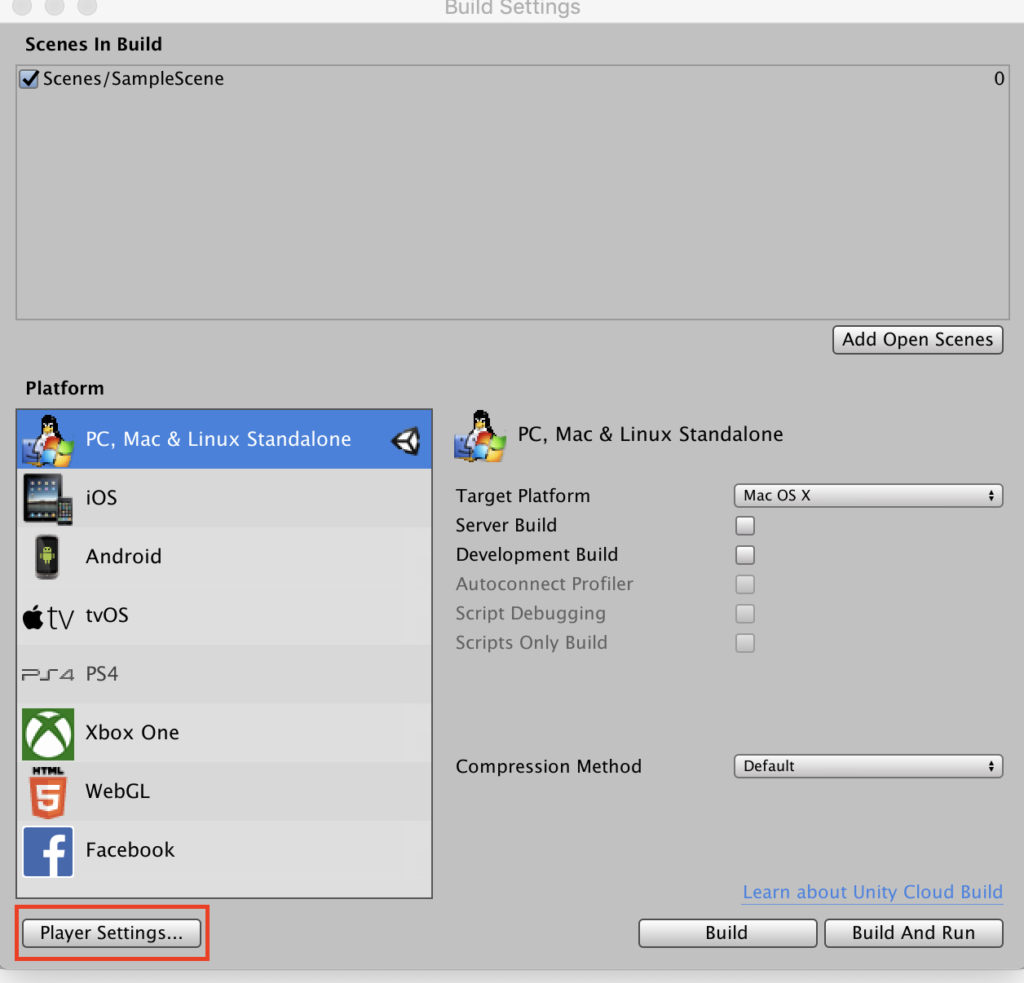Click the Facebook platform icon
Screen dimensions: 1024x983
(x=48, y=851)
